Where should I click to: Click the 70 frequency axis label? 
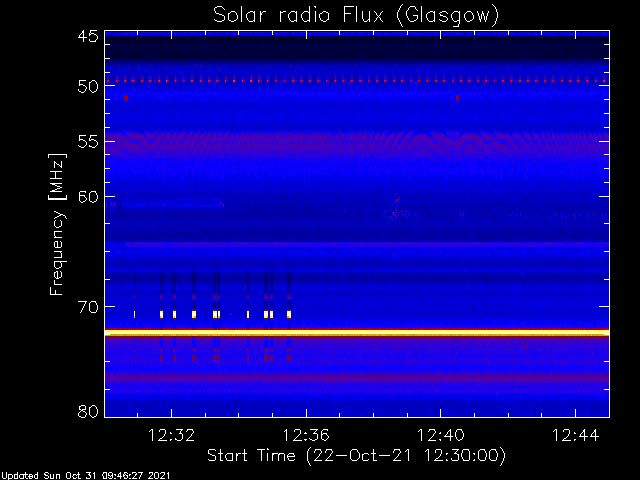88,307
